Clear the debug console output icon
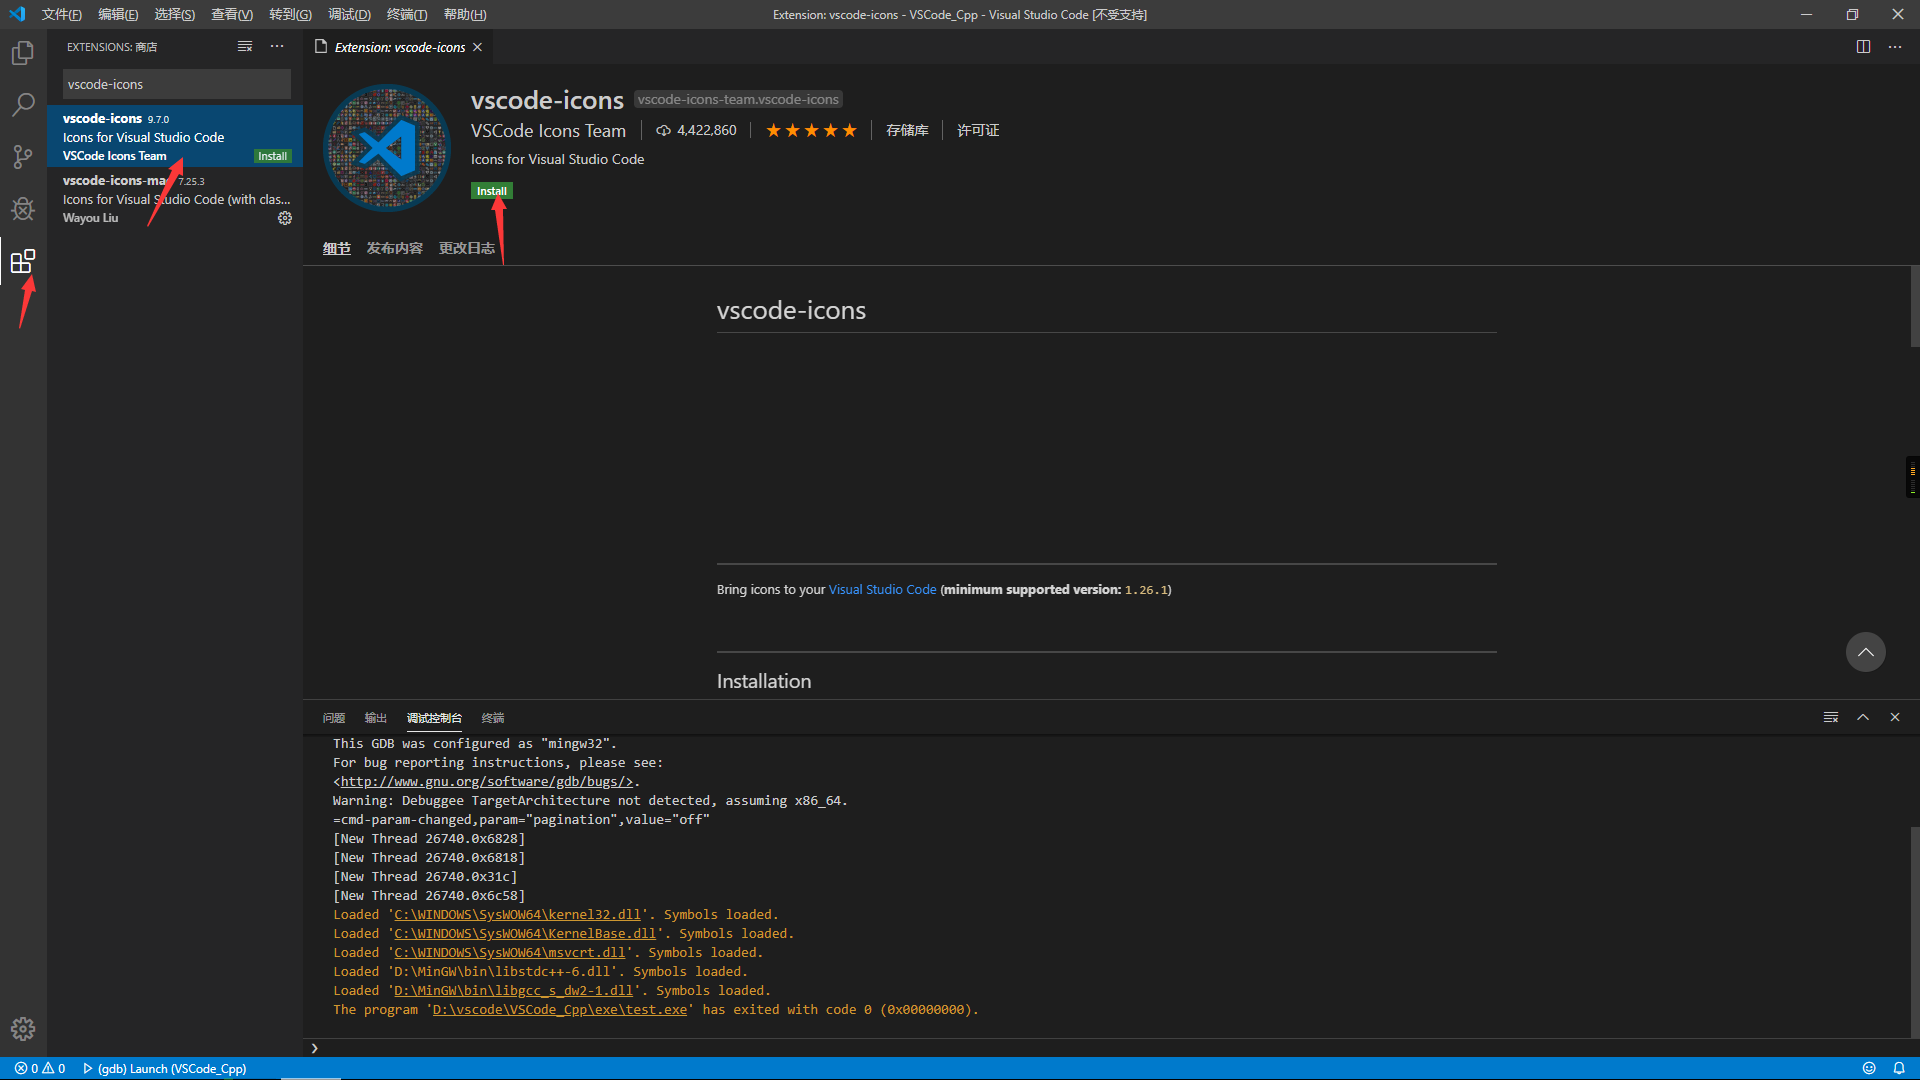Viewport: 1920px width, 1080px height. click(x=1831, y=717)
